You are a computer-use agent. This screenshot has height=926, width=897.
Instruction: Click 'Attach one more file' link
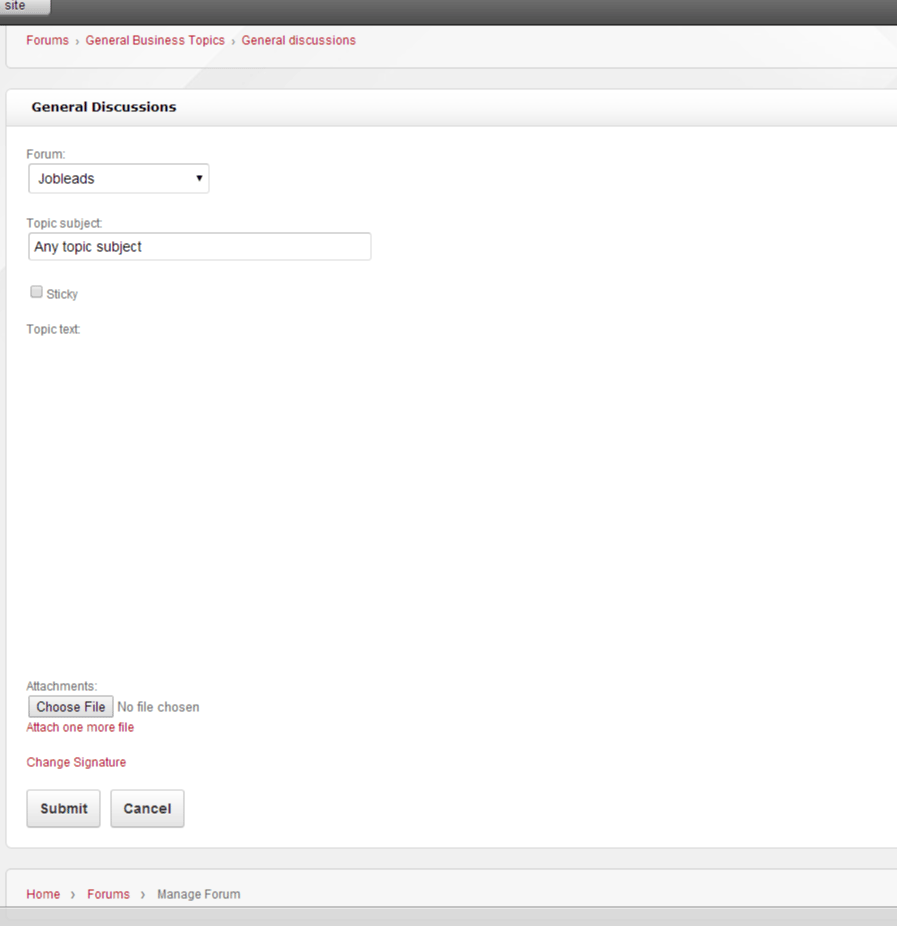tap(80, 728)
